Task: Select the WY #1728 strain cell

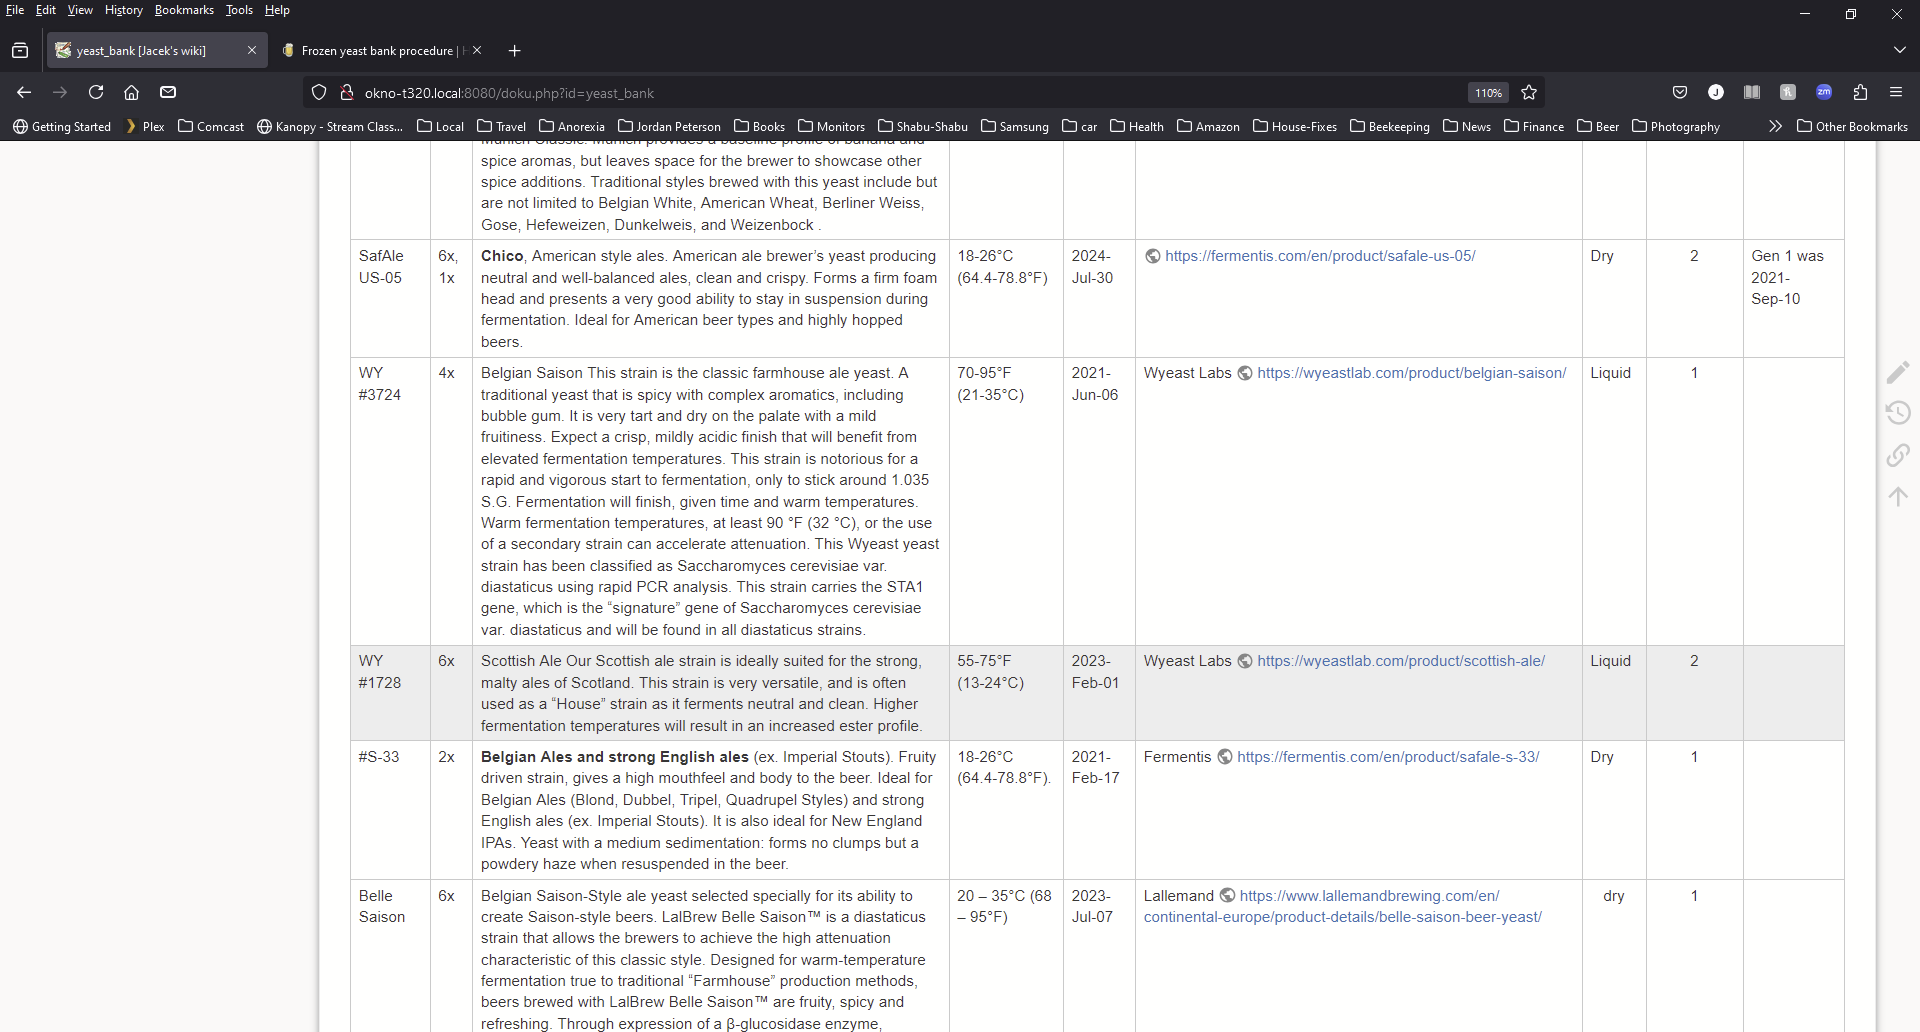Action: [x=390, y=693]
